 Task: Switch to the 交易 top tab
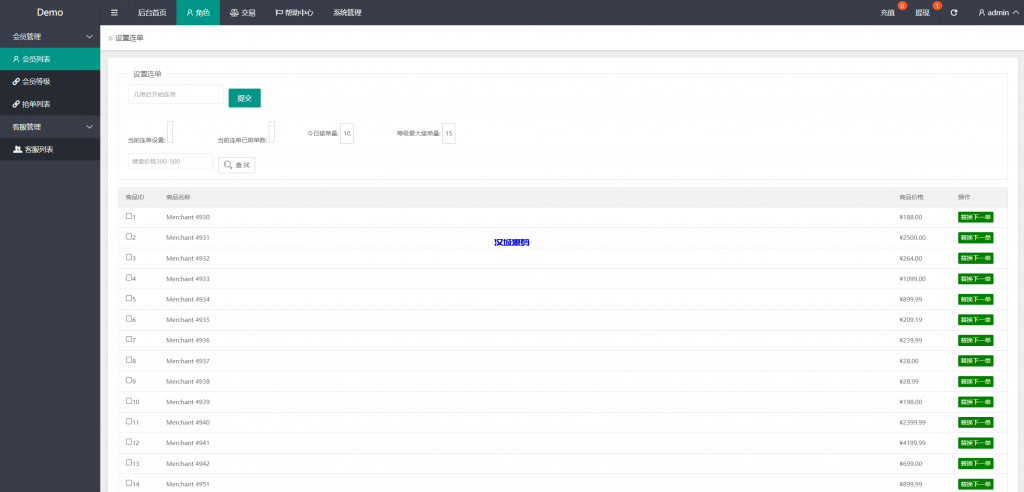(x=243, y=13)
